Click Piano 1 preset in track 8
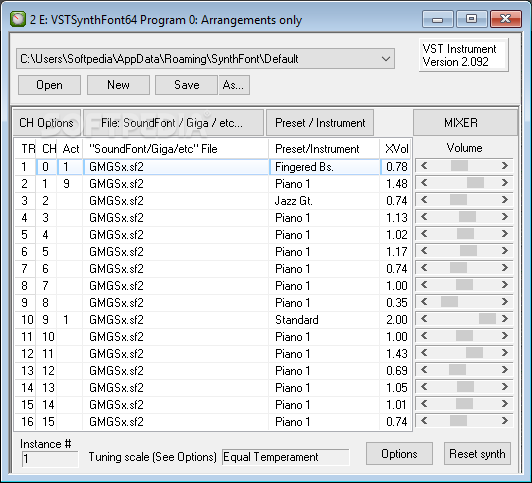532x483 pixels. click(324, 286)
